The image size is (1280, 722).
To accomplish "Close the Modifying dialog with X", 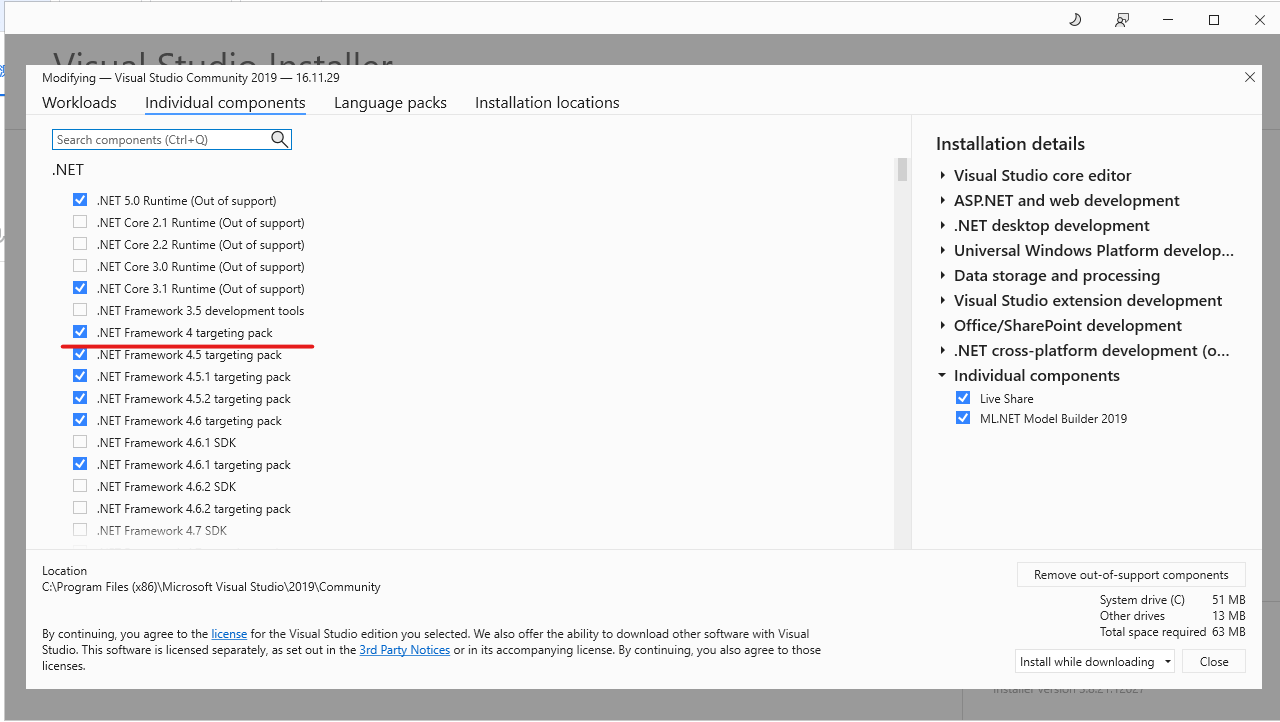I will pyautogui.click(x=1250, y=77).
